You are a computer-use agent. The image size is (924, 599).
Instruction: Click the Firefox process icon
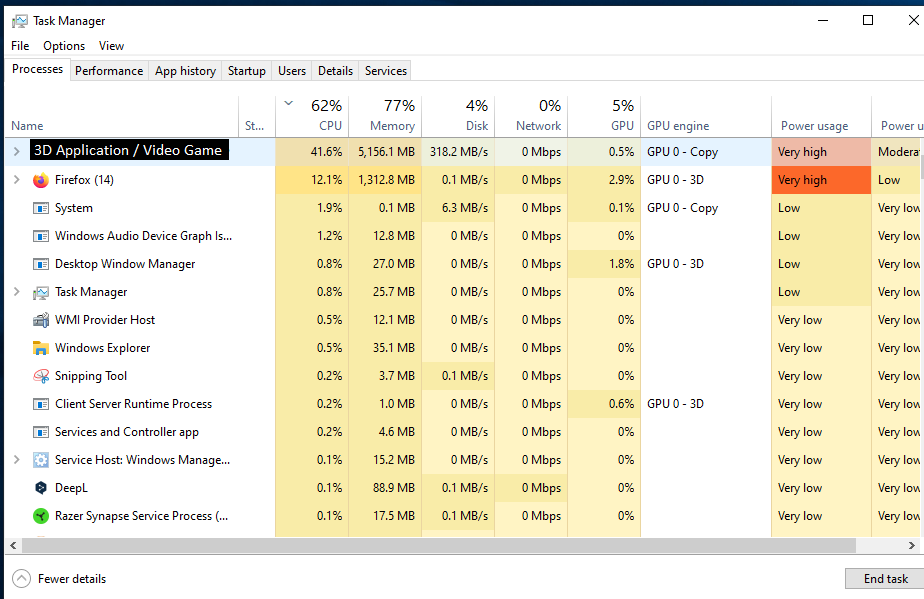40,179
